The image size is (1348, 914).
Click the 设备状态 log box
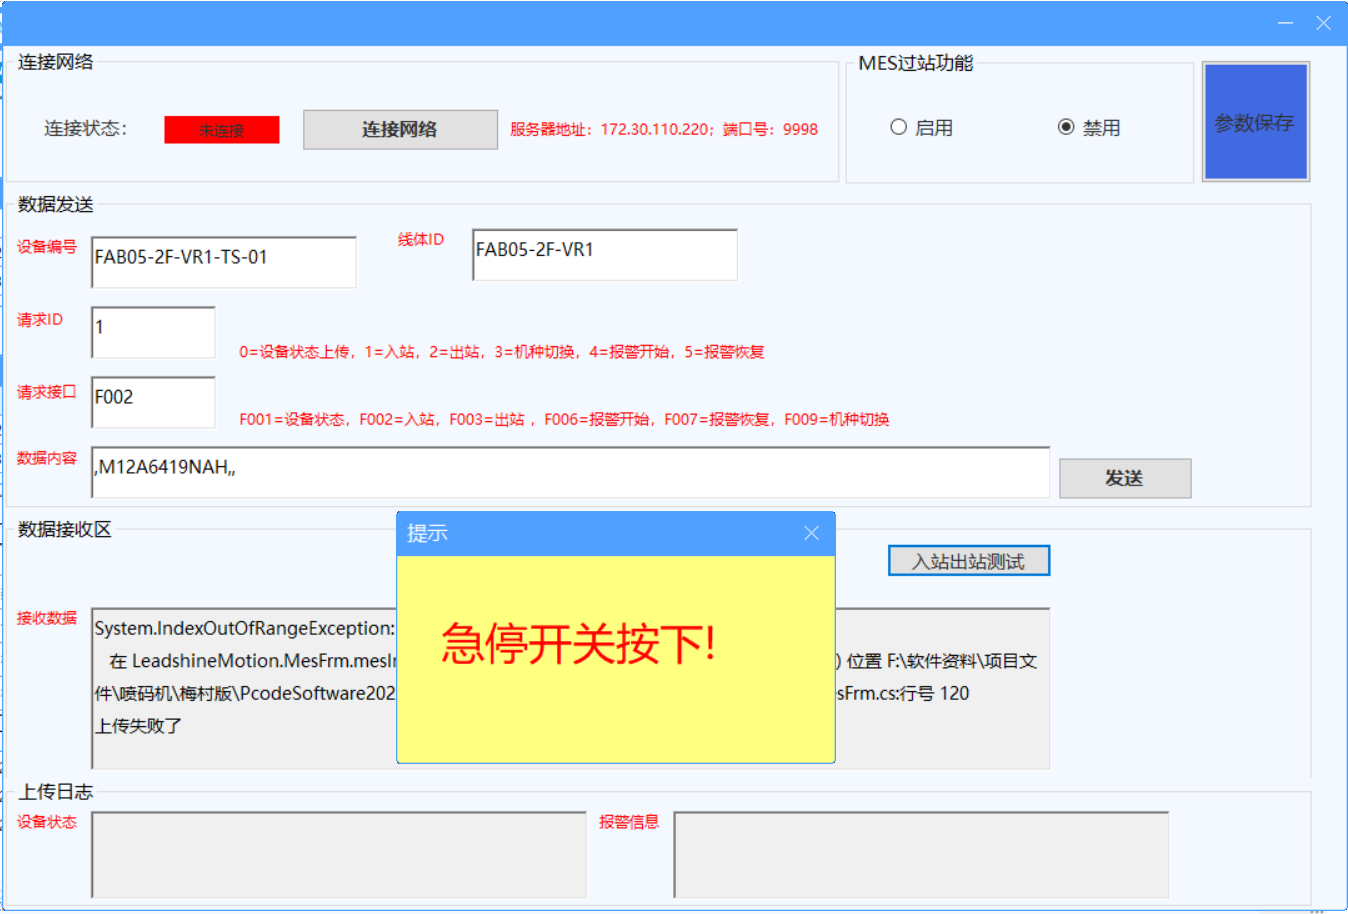(338, 855)
